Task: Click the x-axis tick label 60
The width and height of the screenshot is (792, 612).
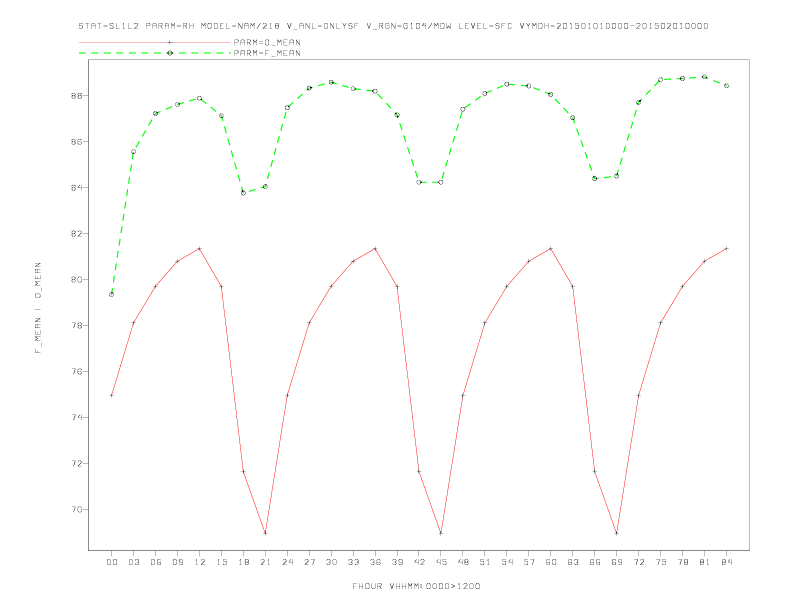Action: [x=551, y=562]
